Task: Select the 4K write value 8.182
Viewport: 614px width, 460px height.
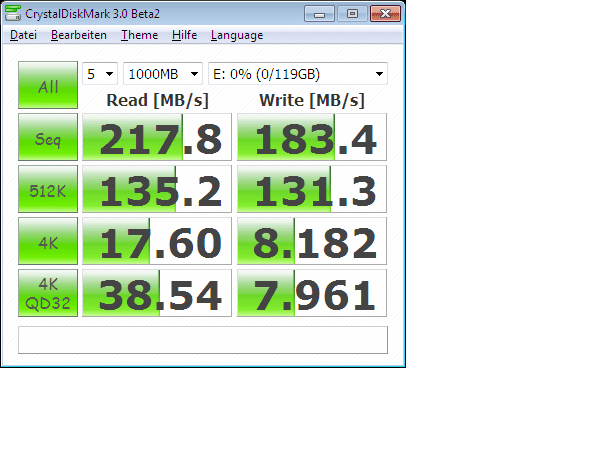Action: click(312, 241)
